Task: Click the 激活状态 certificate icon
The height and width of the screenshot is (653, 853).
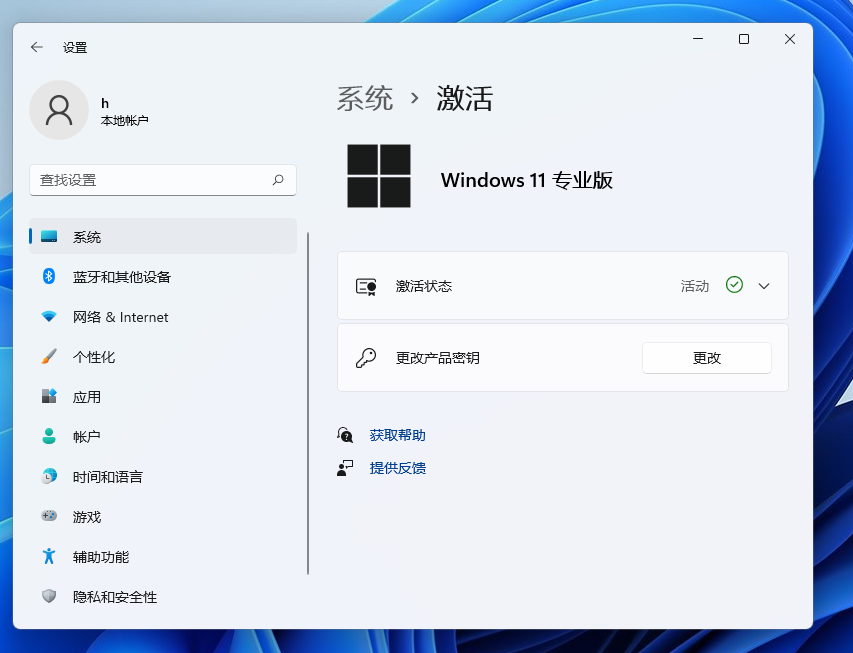Action: 366,286
